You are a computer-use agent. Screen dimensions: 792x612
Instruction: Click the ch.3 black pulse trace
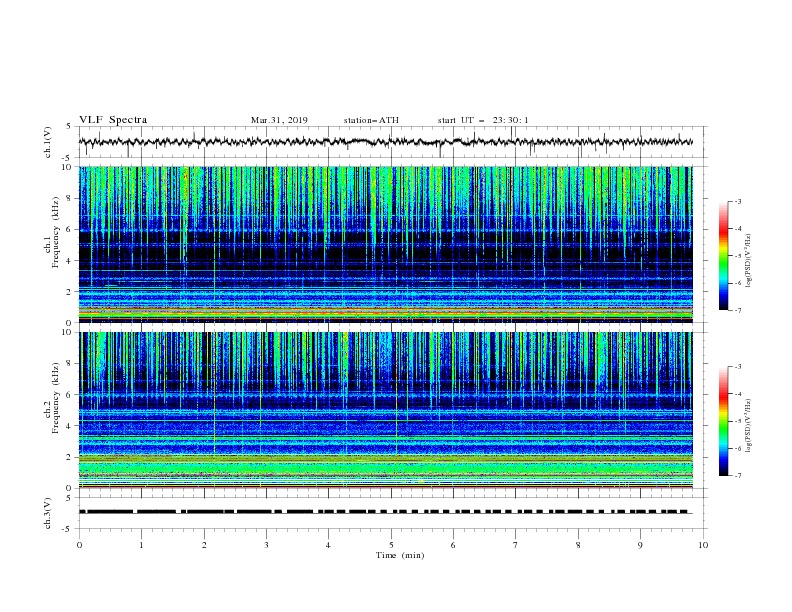point(385,512)
